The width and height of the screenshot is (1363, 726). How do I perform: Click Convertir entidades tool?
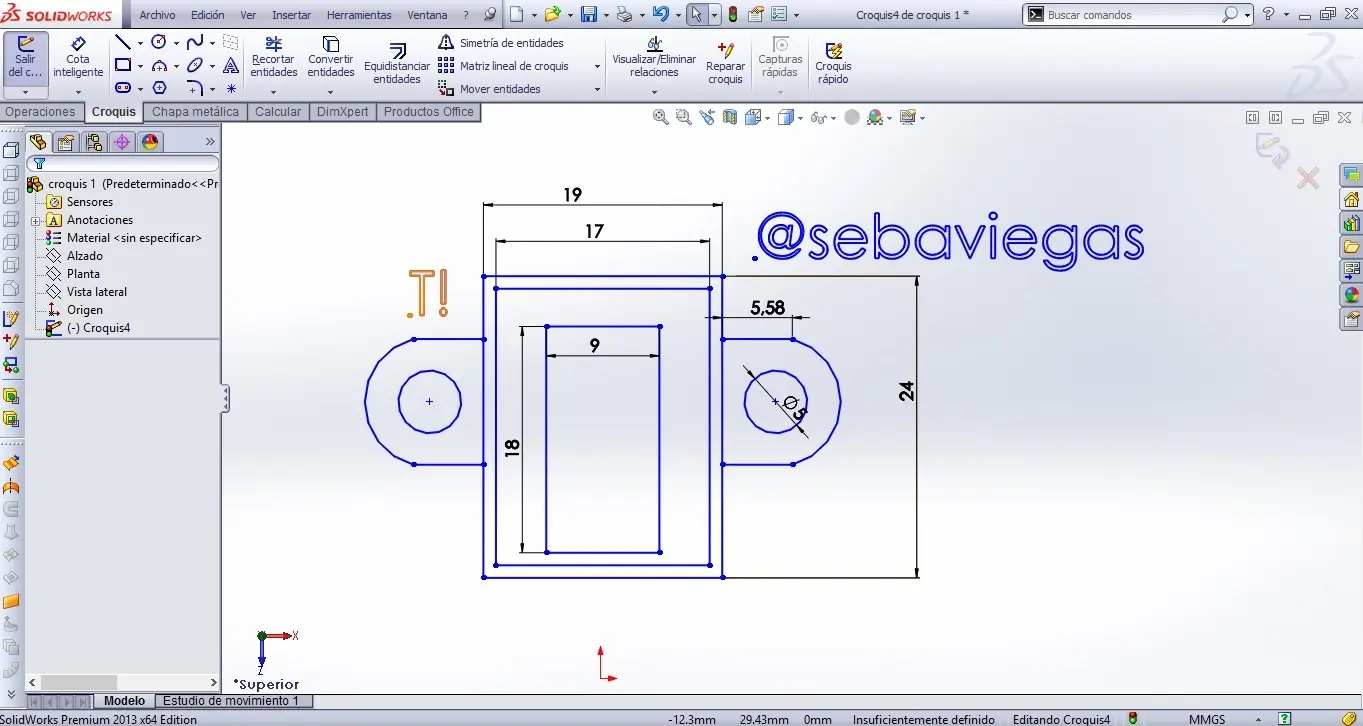click(331, 58)
